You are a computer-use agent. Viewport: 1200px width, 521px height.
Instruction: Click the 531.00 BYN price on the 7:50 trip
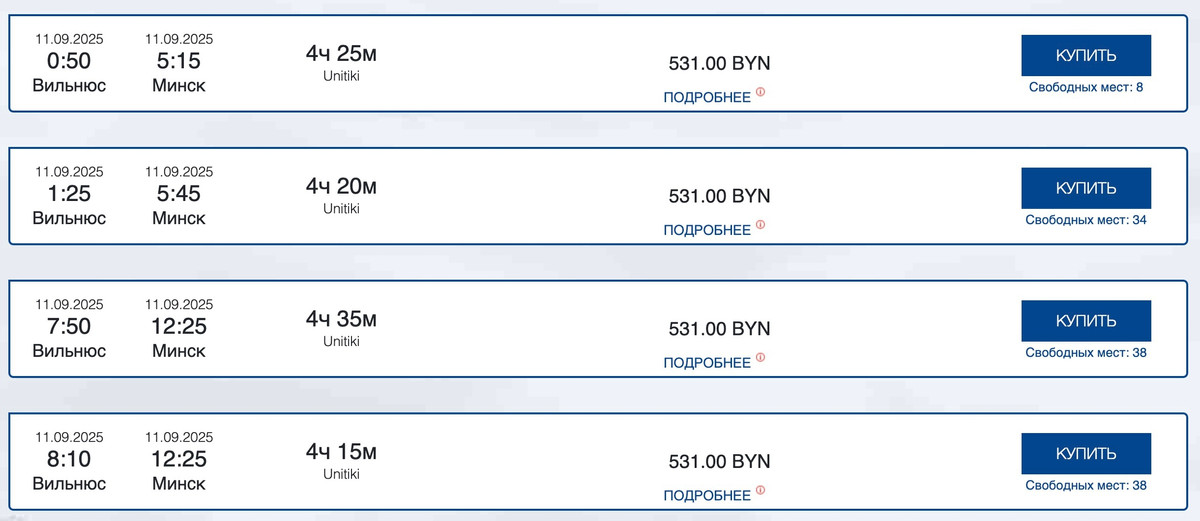point(719,329)
